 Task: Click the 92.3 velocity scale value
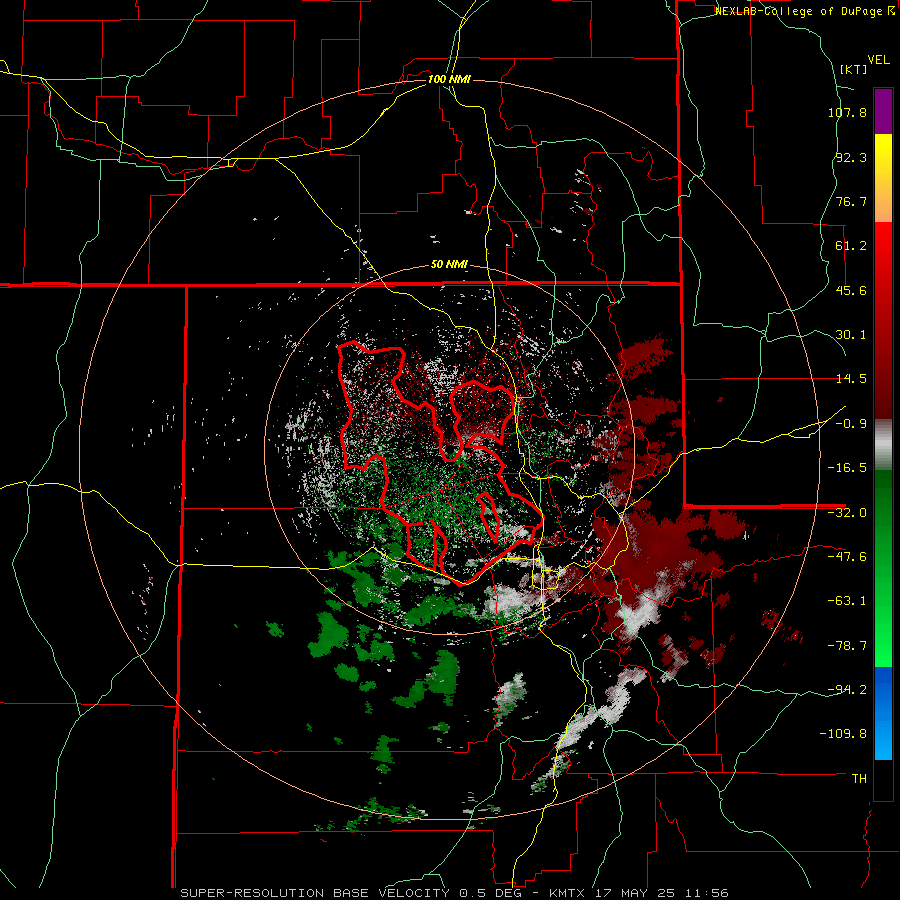[851, 157]
